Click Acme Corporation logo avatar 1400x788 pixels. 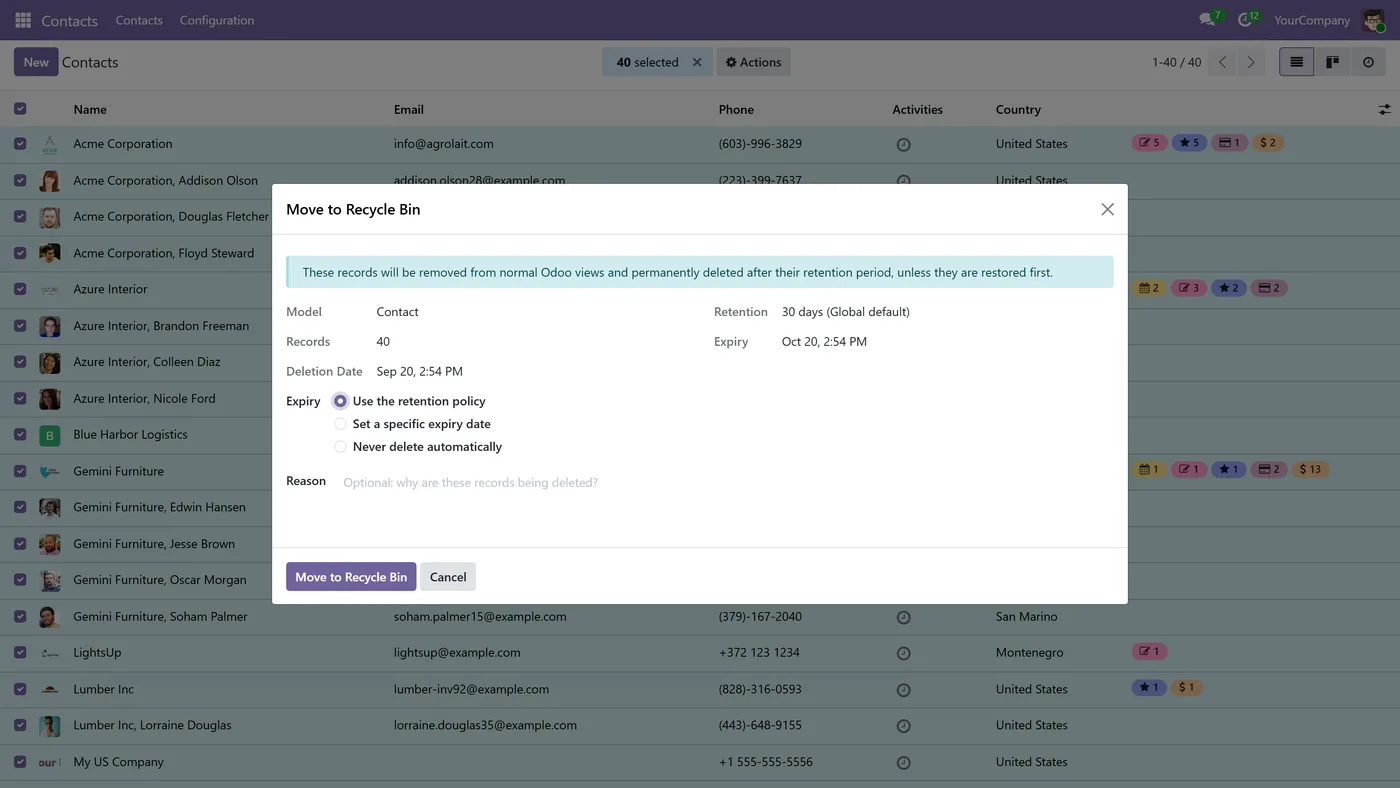click(49, 144)
